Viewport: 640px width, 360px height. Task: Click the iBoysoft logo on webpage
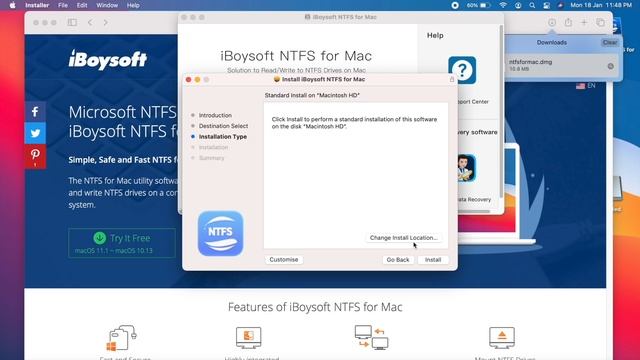[108, 60]
